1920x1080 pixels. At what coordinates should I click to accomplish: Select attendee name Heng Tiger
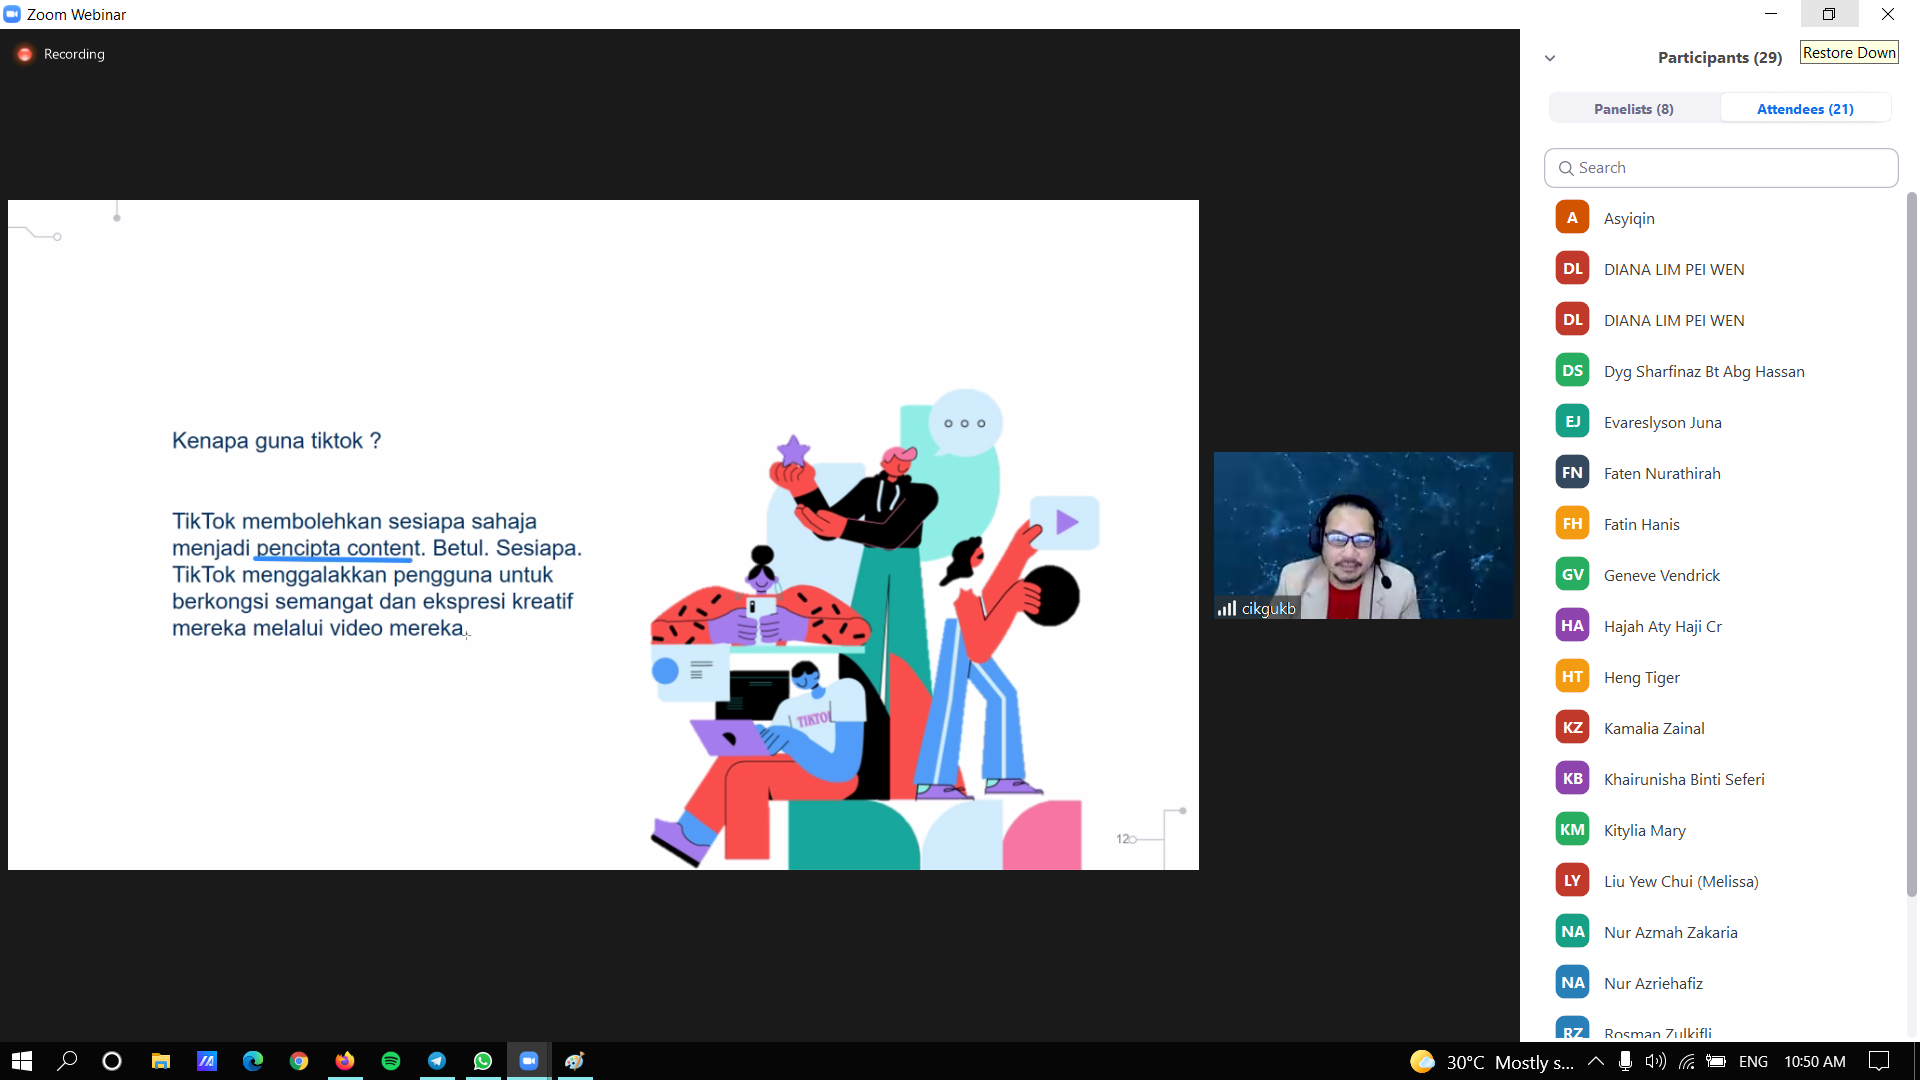1641,678
